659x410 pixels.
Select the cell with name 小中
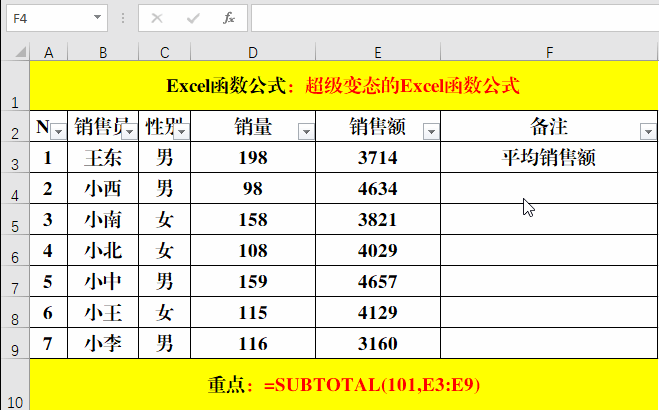(103, 281)
